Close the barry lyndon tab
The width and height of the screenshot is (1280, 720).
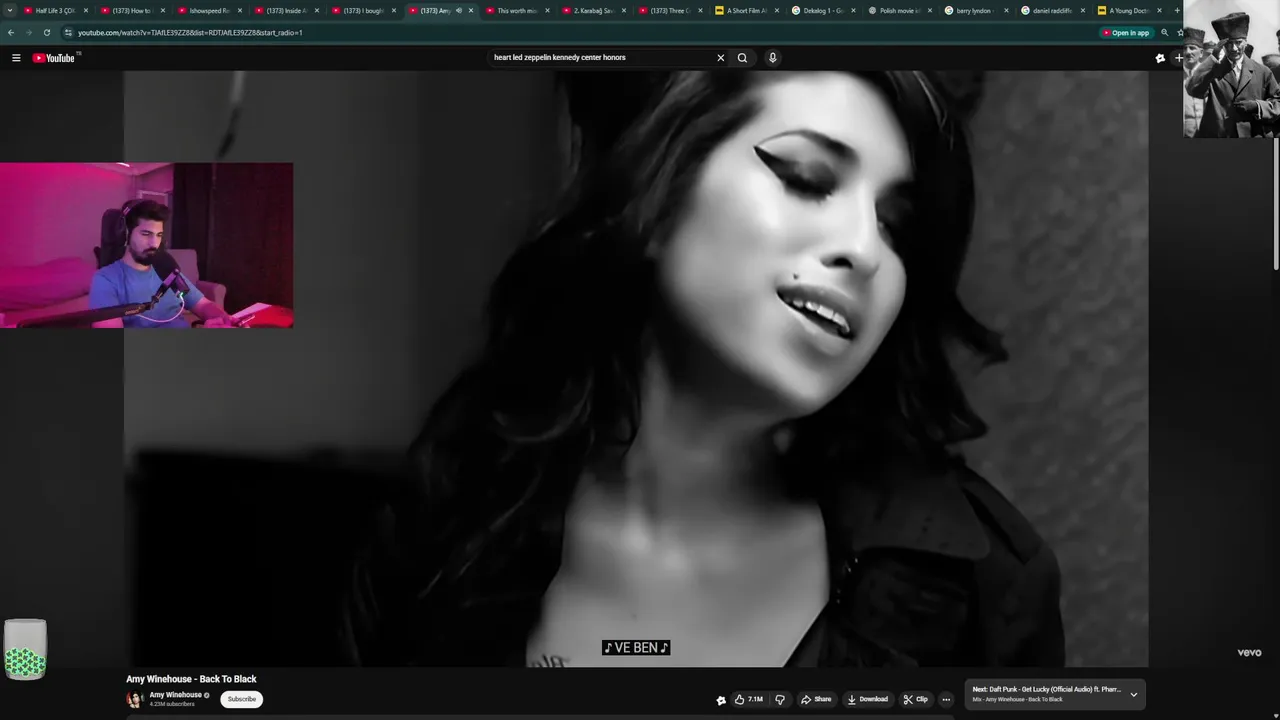(1006, 10)
